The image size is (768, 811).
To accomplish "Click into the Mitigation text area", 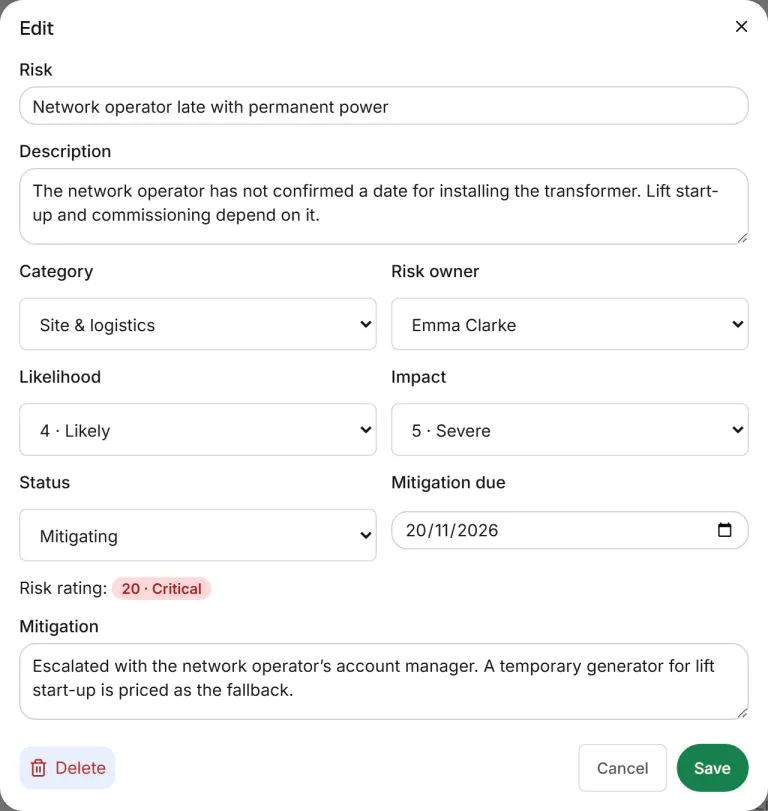I will pyautogui.click(x=384, y=682).
